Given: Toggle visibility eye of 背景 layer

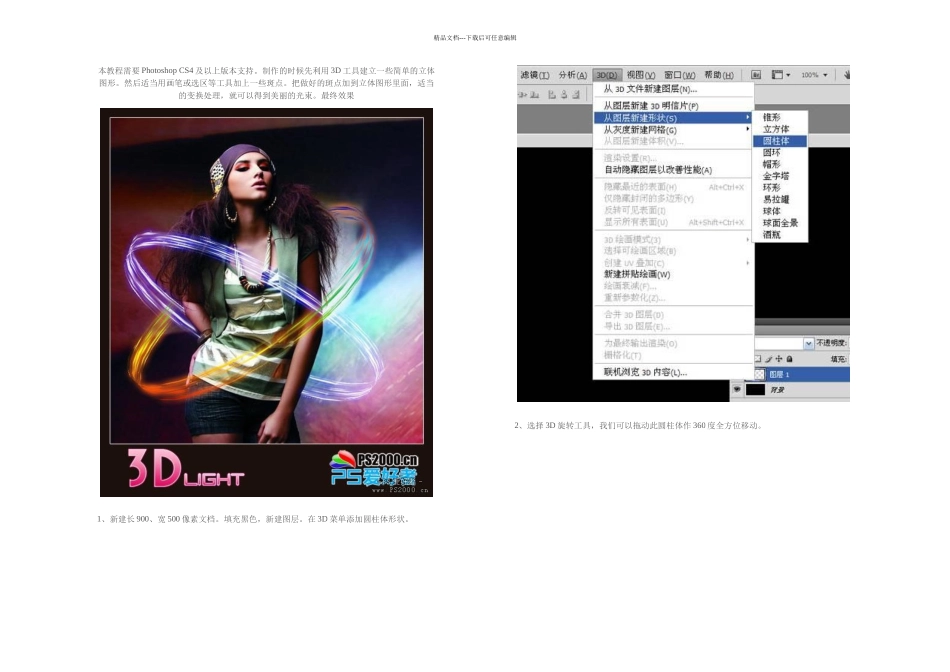Looking at the screenshot, I should coord(737,389).
